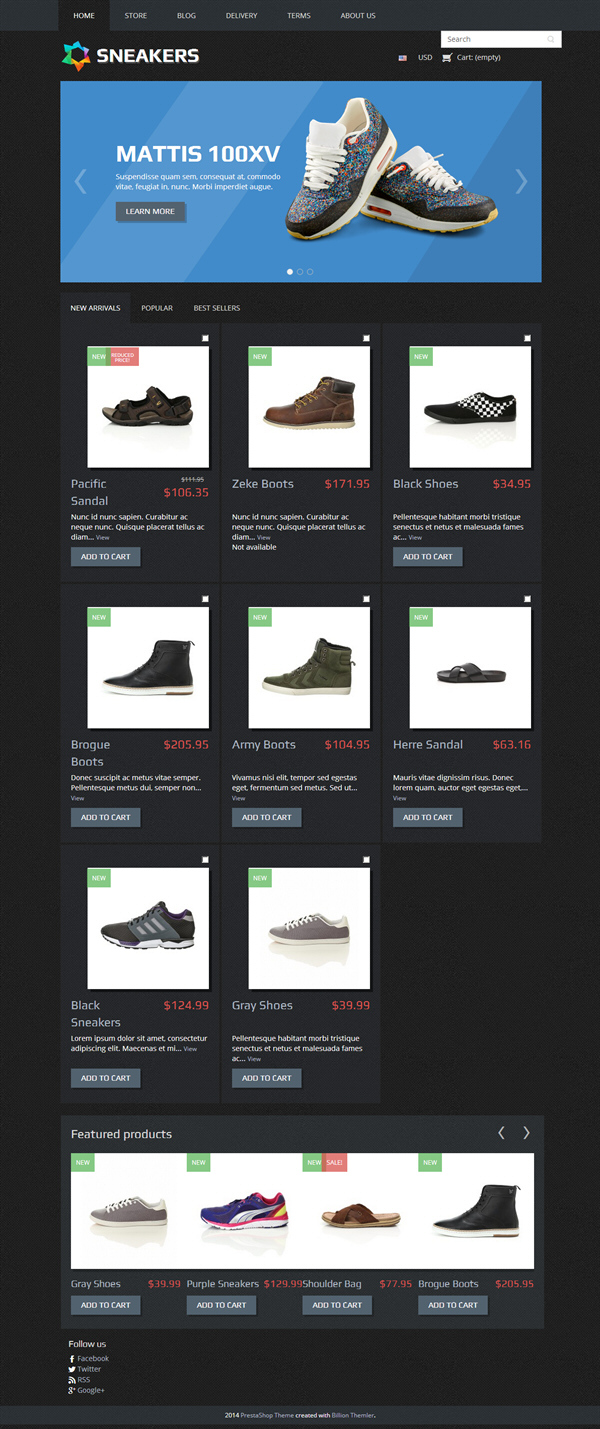Select the second banner slide dot

click(300, 271)
